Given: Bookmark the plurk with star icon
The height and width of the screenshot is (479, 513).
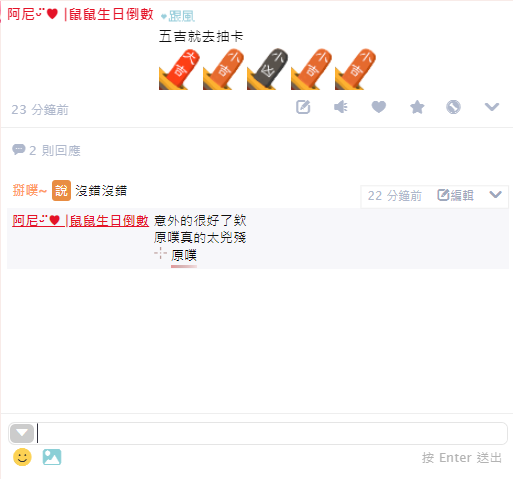Looking at the screenshot, I should pyautogui.click(x=417, y=107).
